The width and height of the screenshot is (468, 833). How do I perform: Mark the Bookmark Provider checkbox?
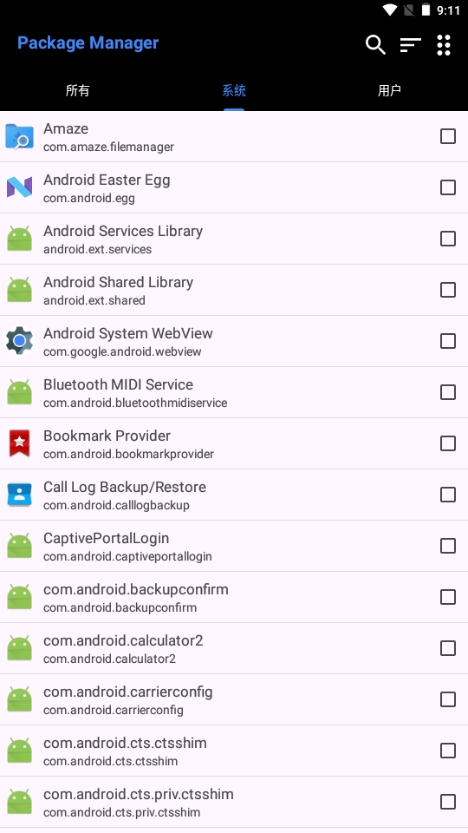(448, 444)
